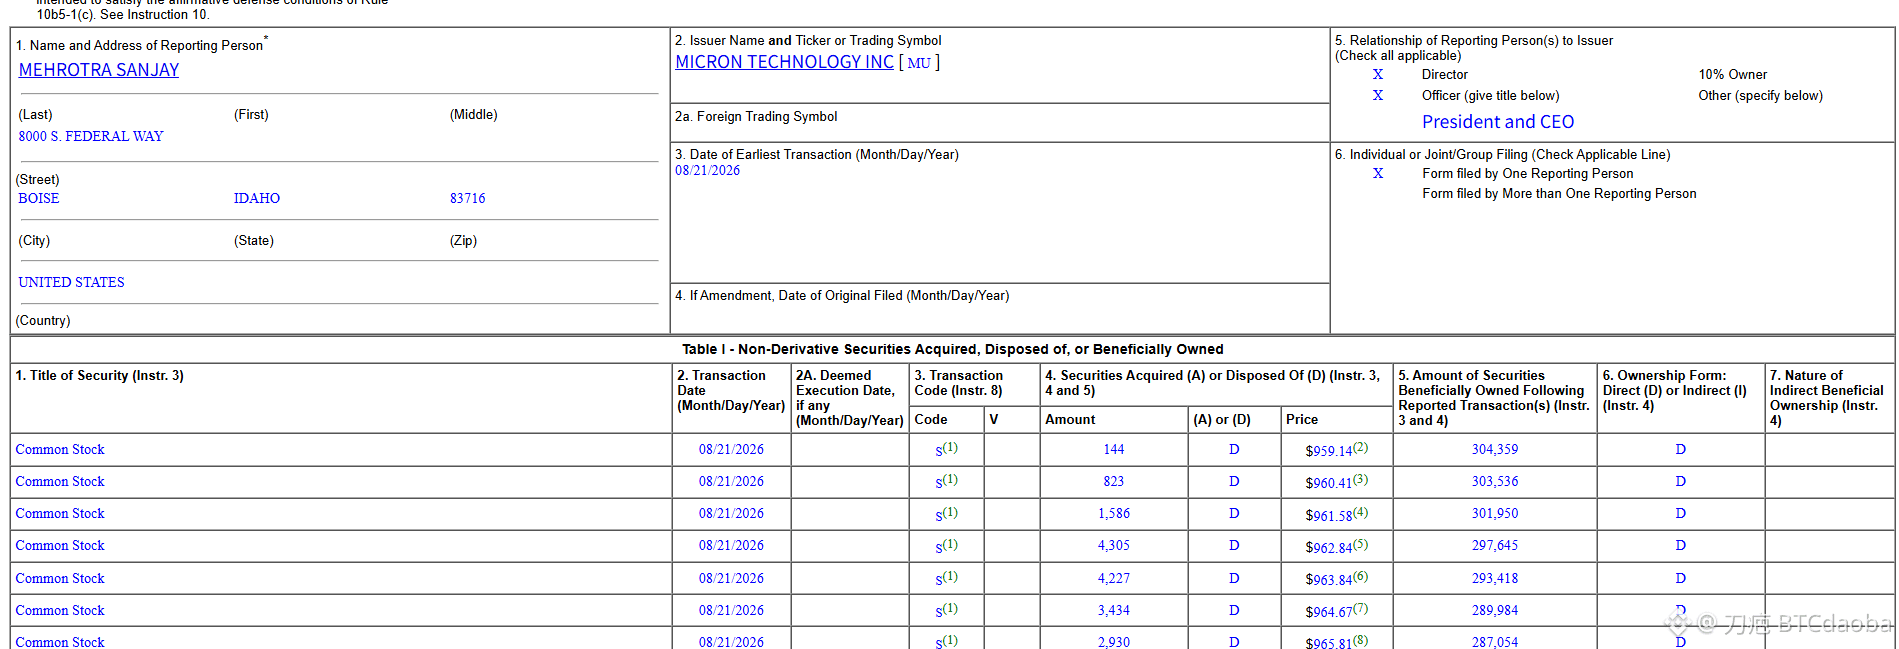Click the X mark beside Officer (give title below)
The height and width of the screenshot is (649, 1899).
1378,96
